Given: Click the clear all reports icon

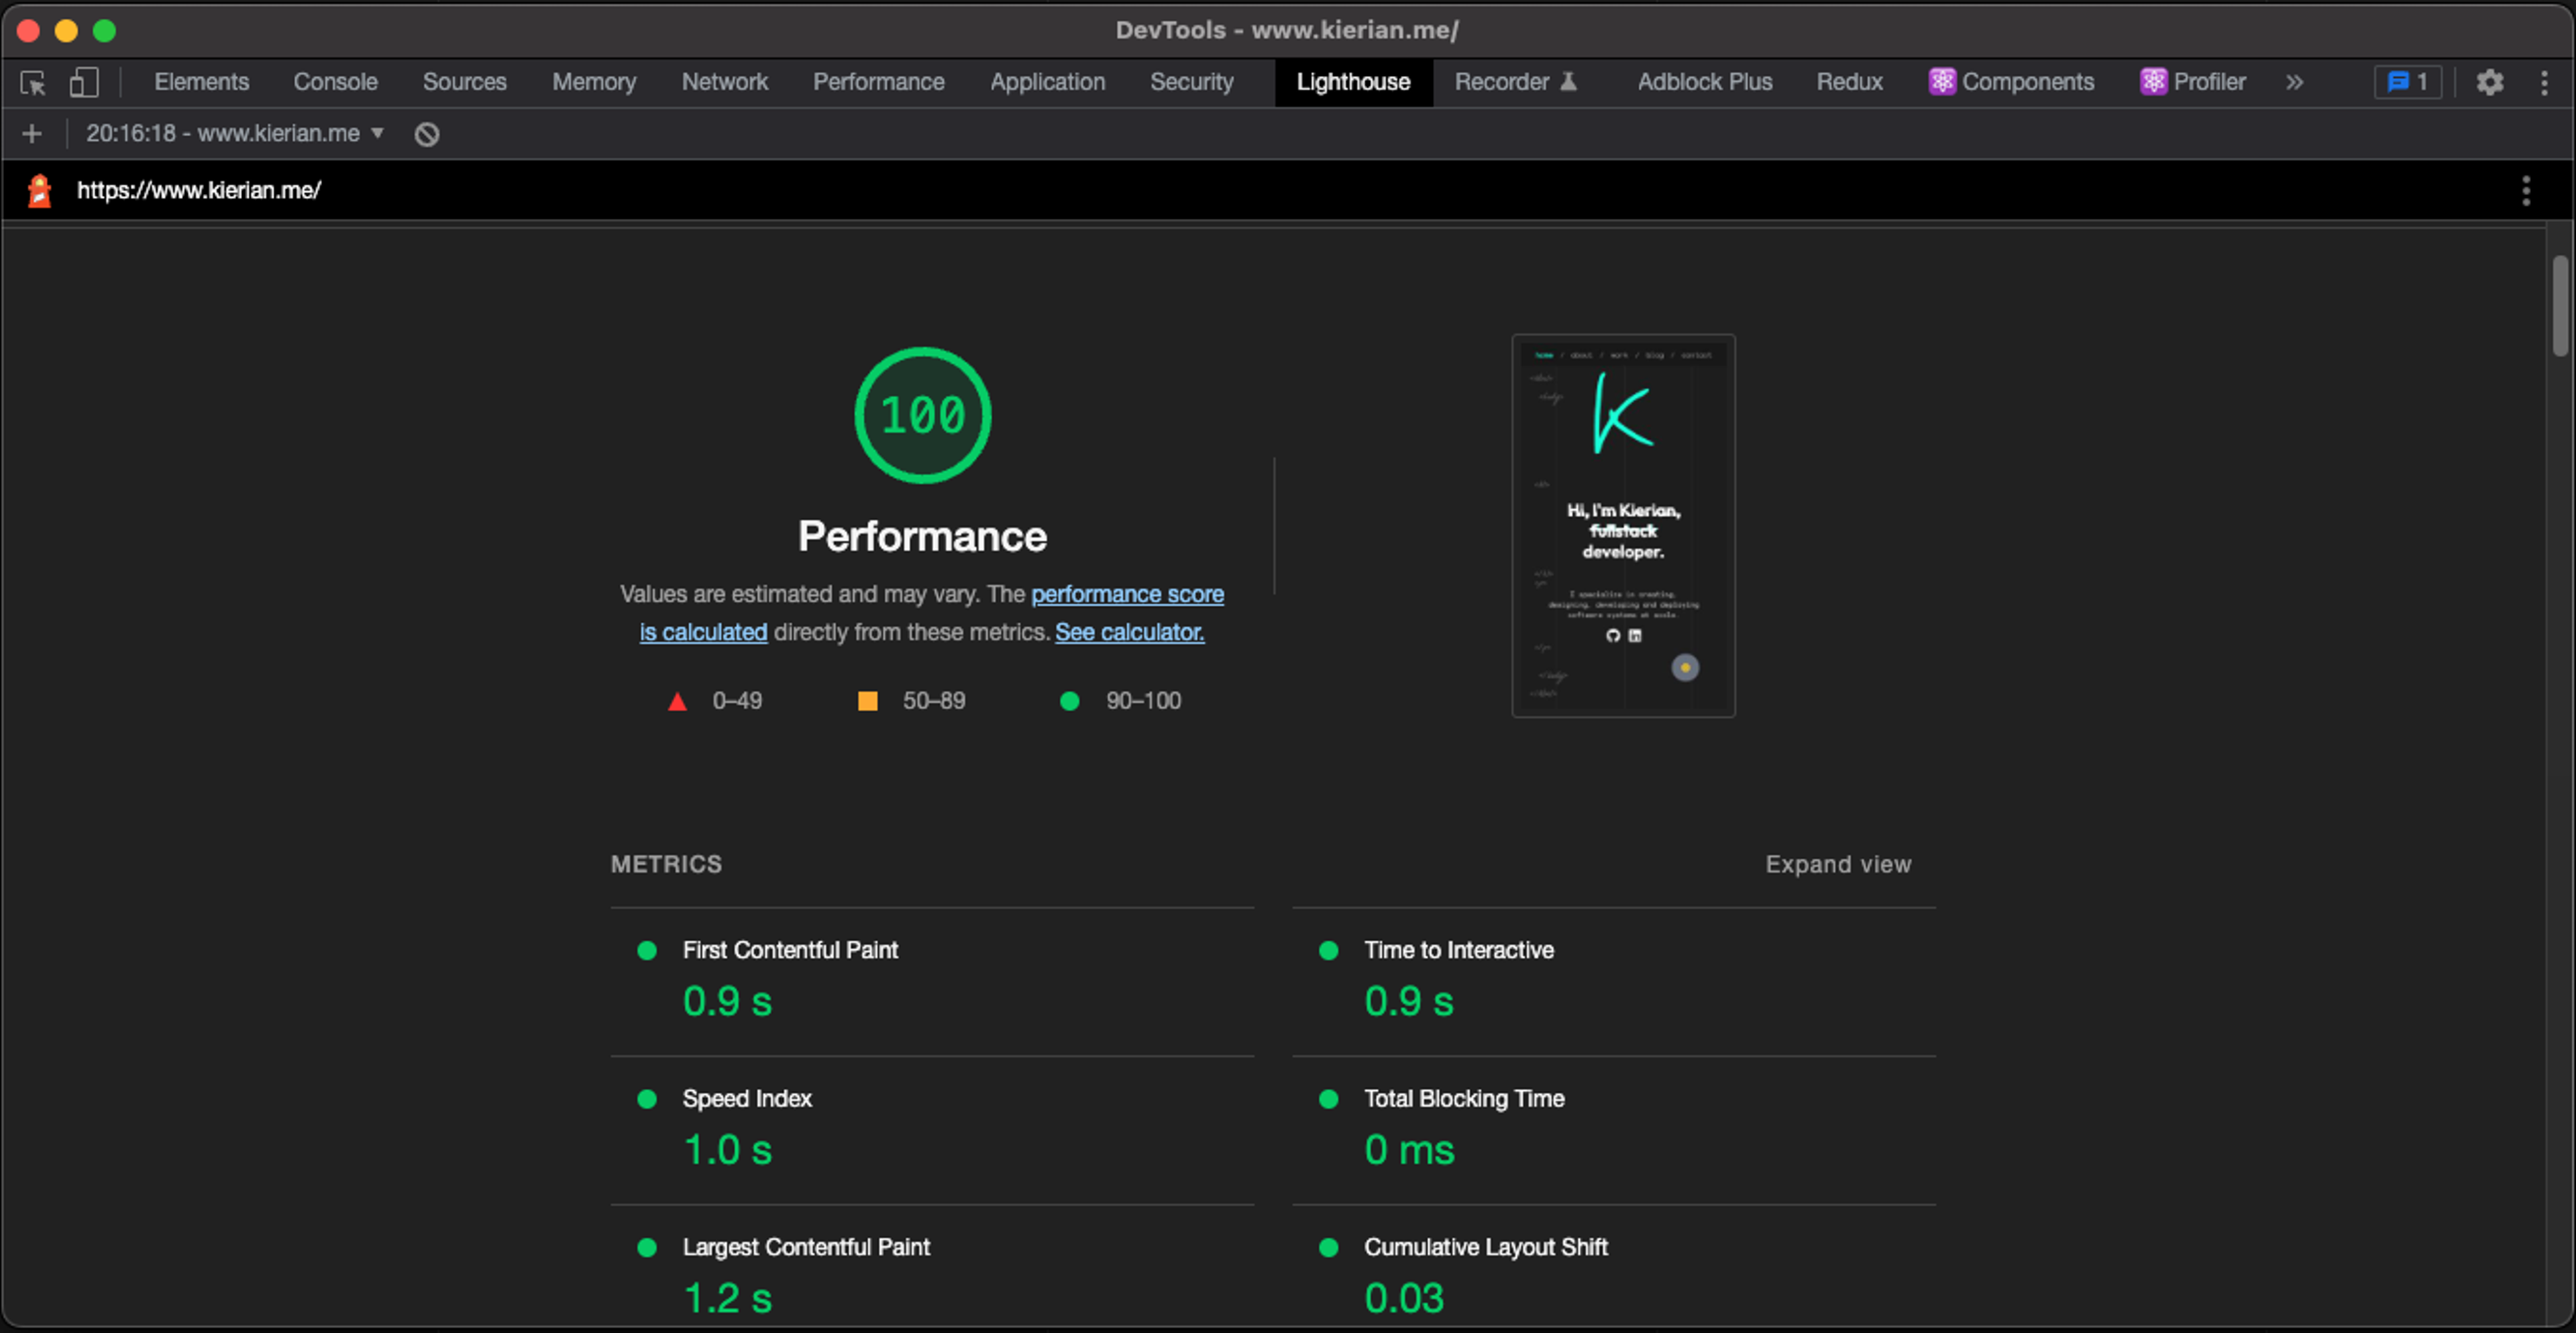Looking at the screenshot, I should [427, 134].
